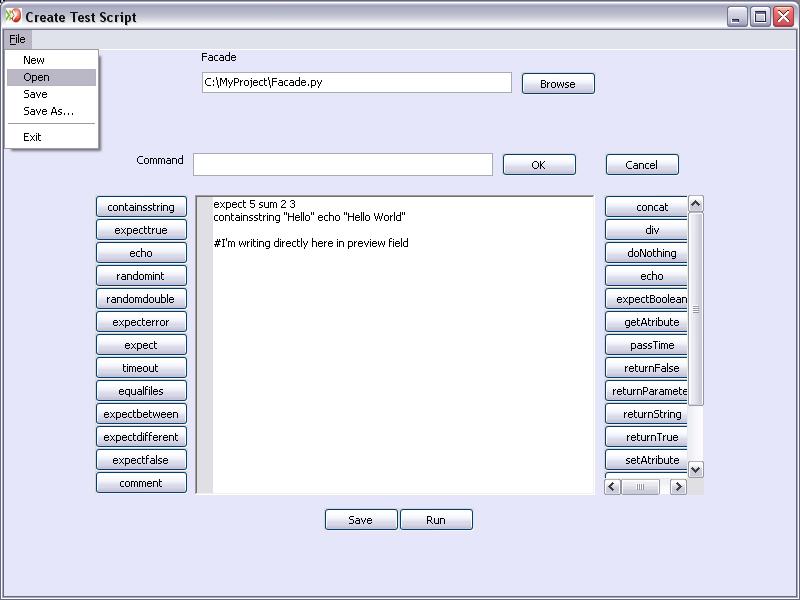This screenshot has width=800, height=600.
Task: Click the OK button next to Command
Action: coord(538,165)
